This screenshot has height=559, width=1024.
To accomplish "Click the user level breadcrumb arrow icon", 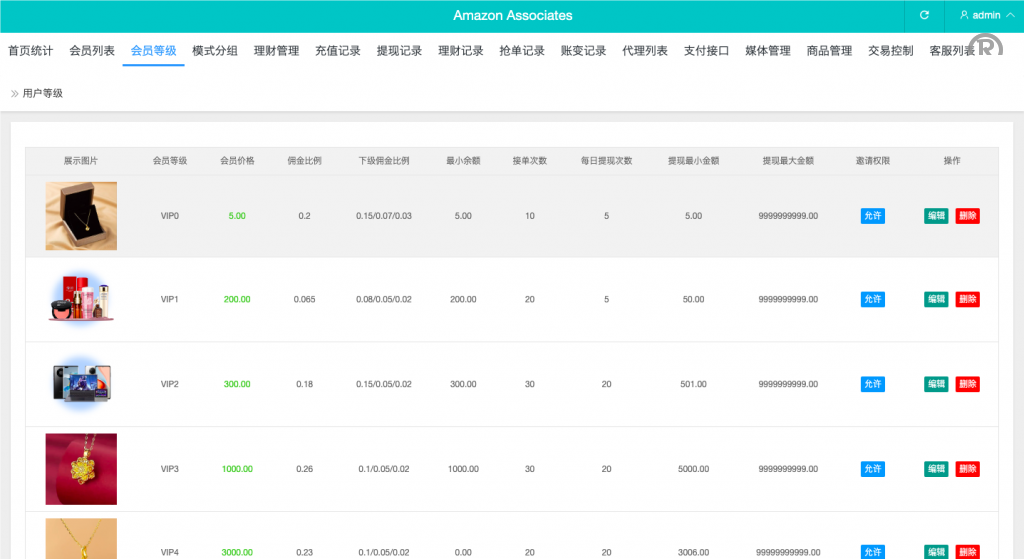I will pyautogui.click(x=14, y=93).
